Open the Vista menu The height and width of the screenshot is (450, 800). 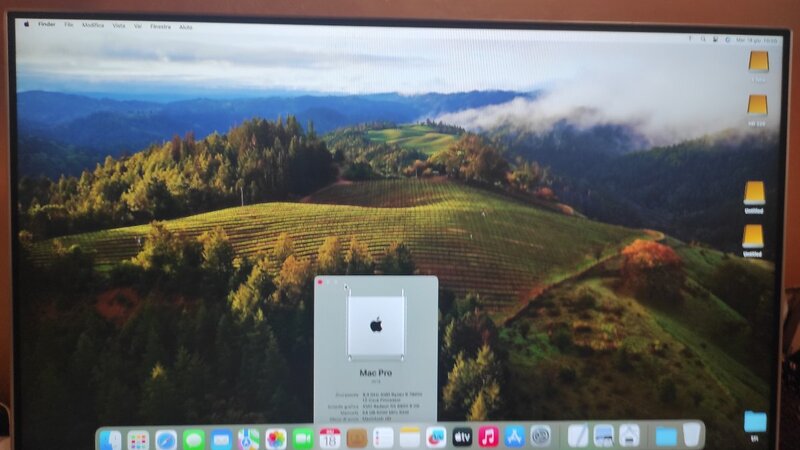click(118, 26)
